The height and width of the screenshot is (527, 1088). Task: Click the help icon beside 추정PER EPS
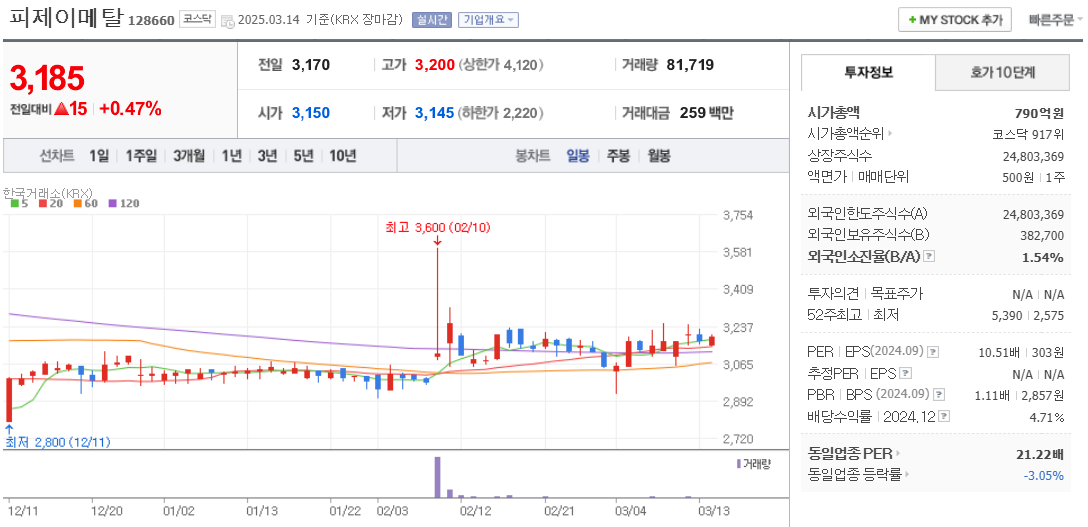click(905, 374)
